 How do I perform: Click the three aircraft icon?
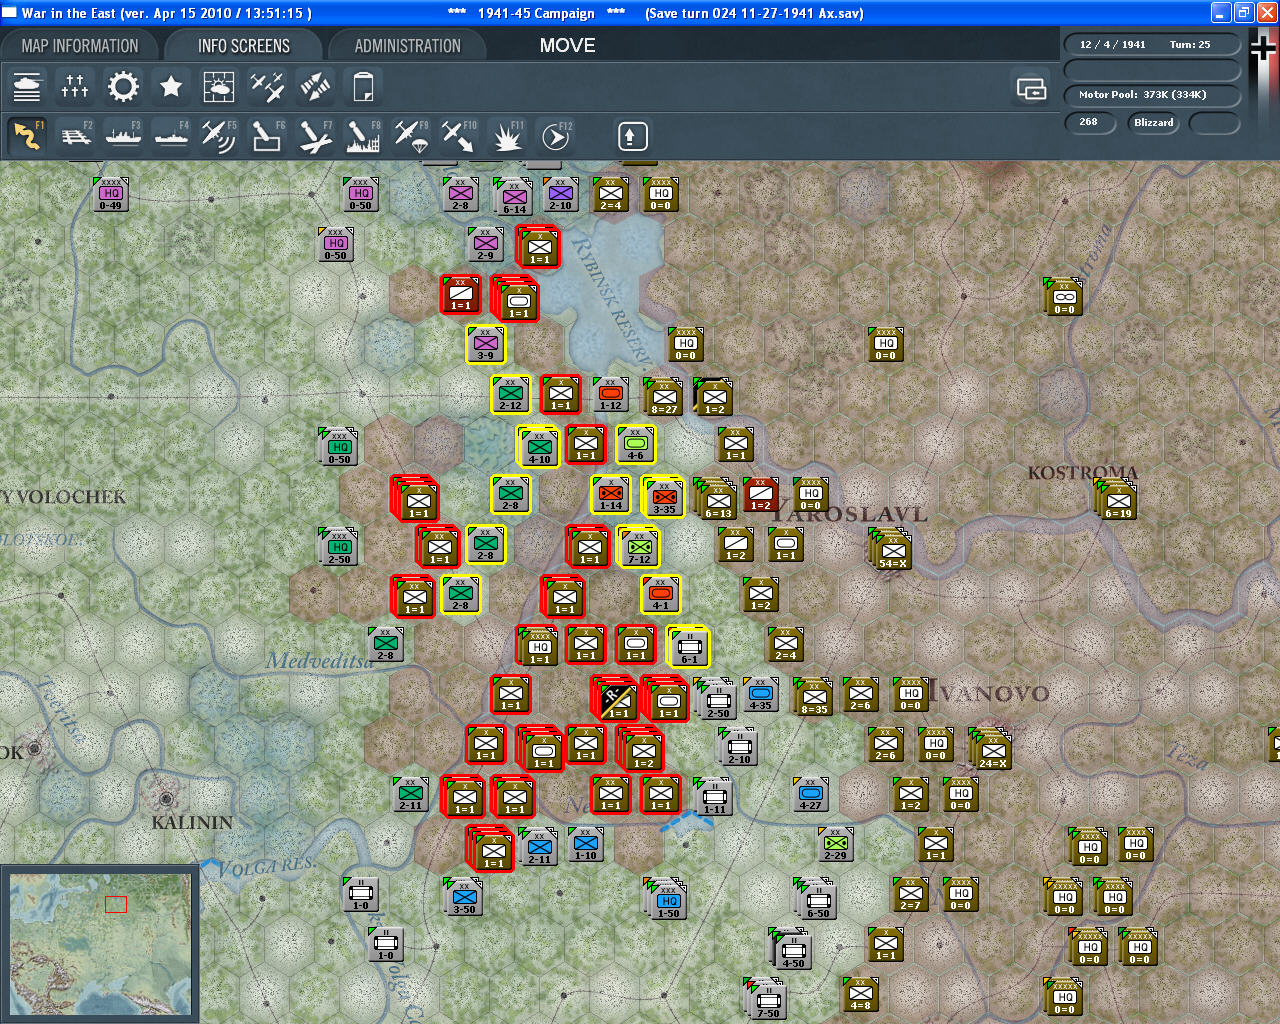coord(267,87)
